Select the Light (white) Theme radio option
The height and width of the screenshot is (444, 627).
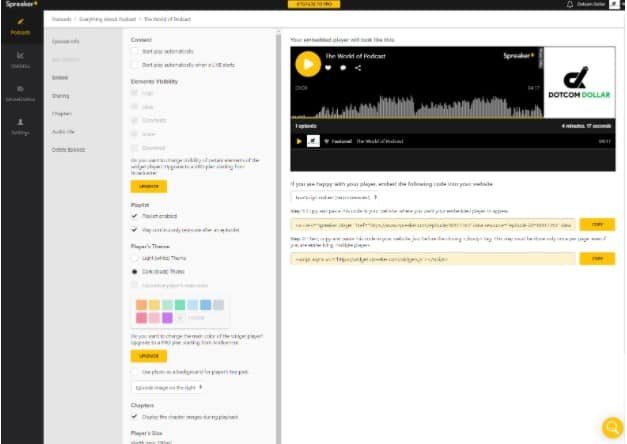(136, 258)
